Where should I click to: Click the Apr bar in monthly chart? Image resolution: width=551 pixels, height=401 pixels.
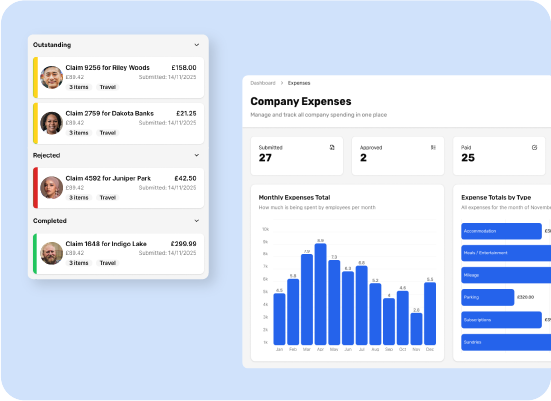tap(320, 294)
